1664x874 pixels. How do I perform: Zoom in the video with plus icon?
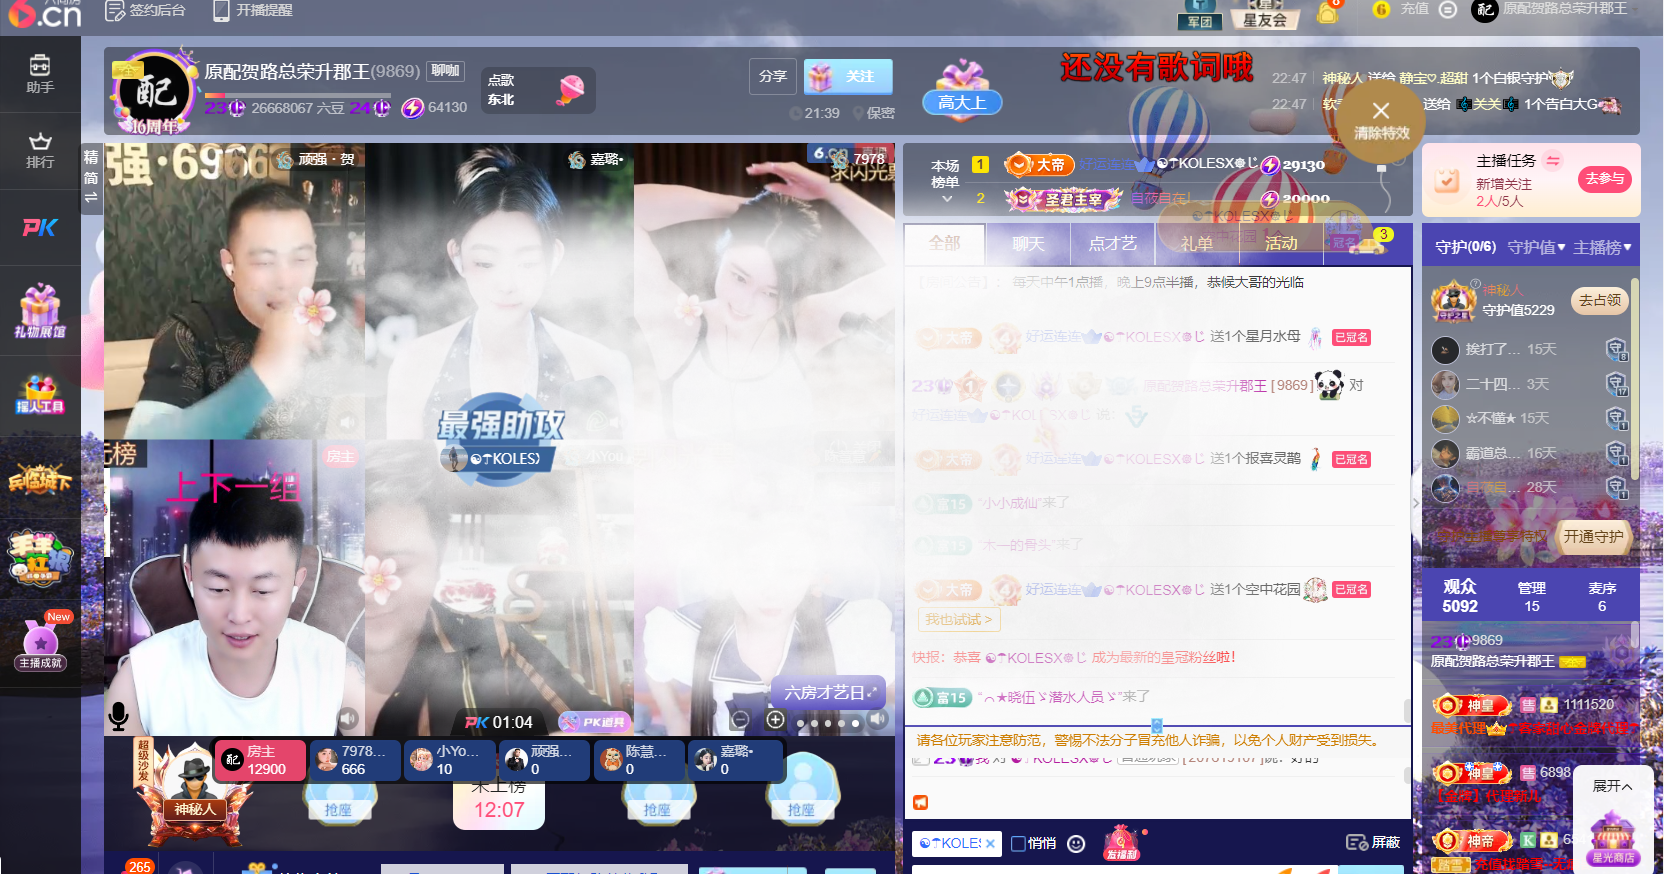[775, 719]
